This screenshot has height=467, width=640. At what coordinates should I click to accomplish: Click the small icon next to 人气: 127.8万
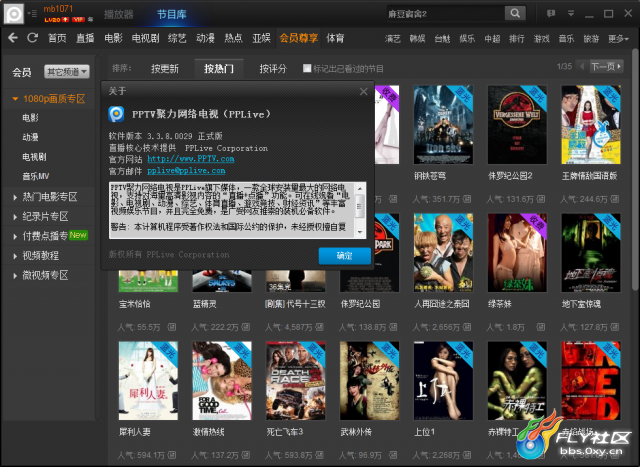pyautogui.click(x=614, y=327)
